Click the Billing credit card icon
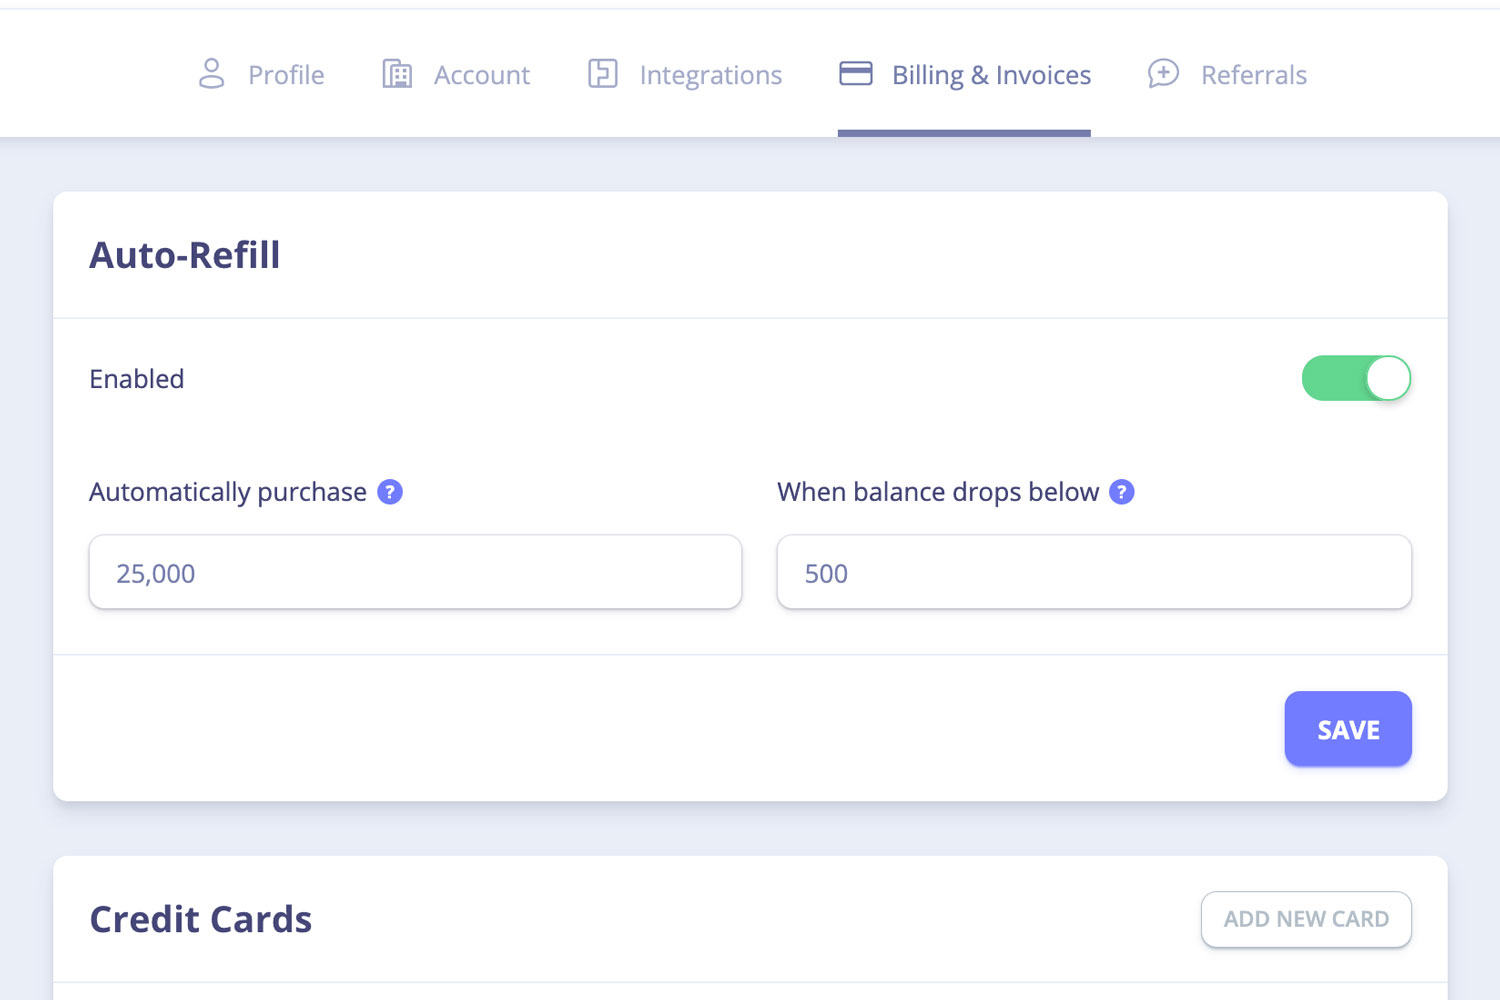Viewport: 1500px width, 1000px height. click(856, 74)
